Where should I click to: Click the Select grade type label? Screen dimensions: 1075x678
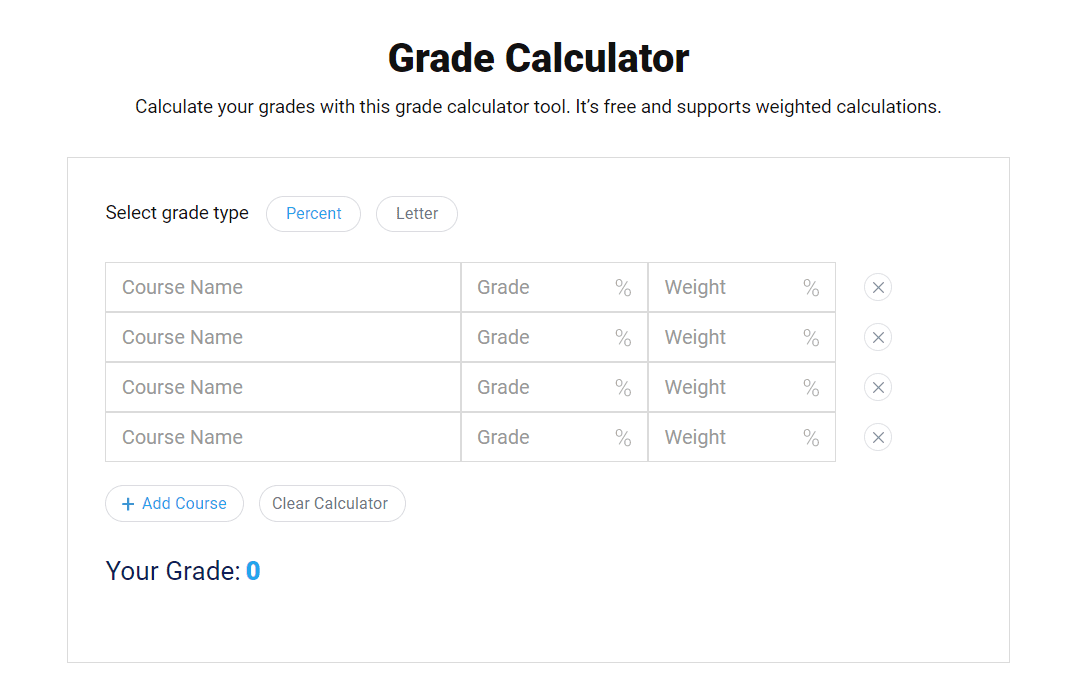177,213
